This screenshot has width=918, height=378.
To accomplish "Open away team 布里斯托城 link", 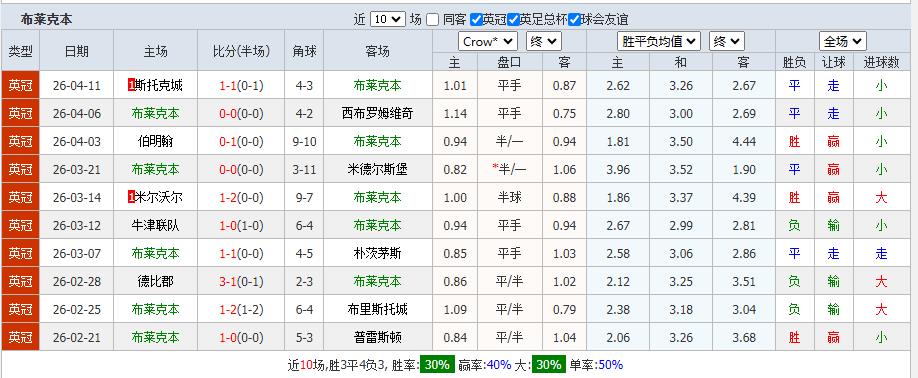I will 378,310.
